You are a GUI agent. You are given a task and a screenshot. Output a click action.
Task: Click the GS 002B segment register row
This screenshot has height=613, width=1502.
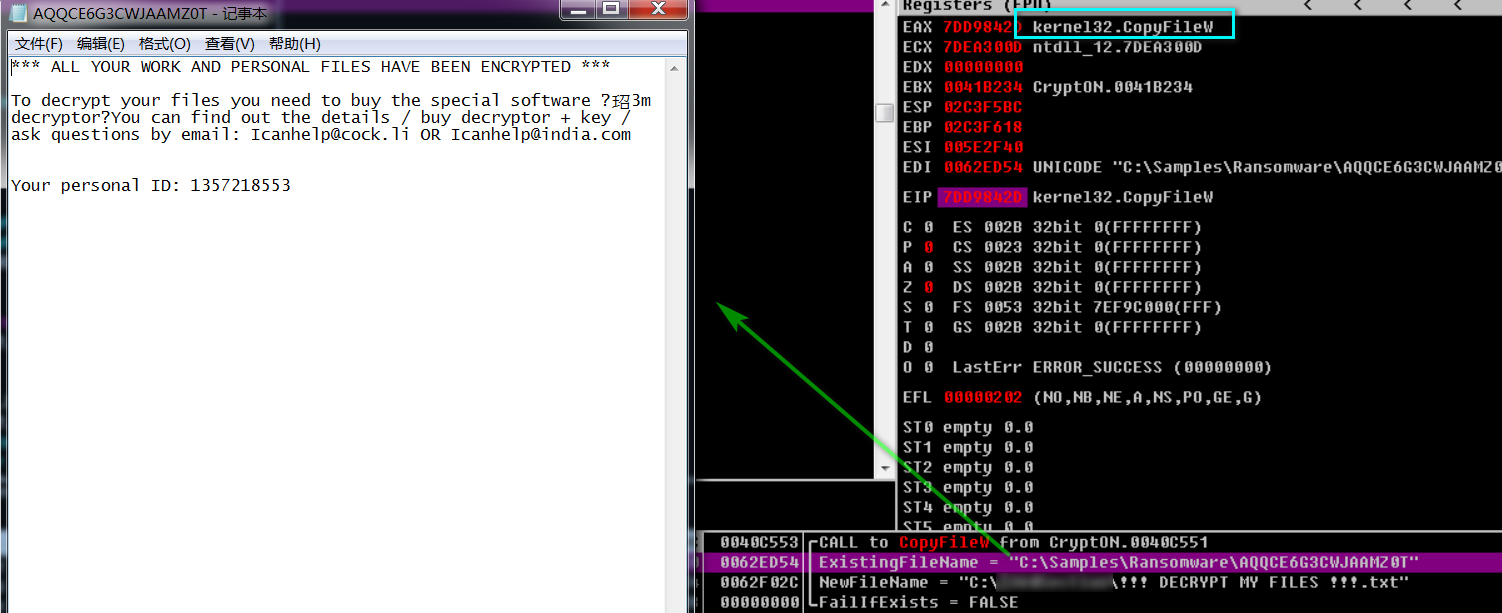pos(1077,327)
